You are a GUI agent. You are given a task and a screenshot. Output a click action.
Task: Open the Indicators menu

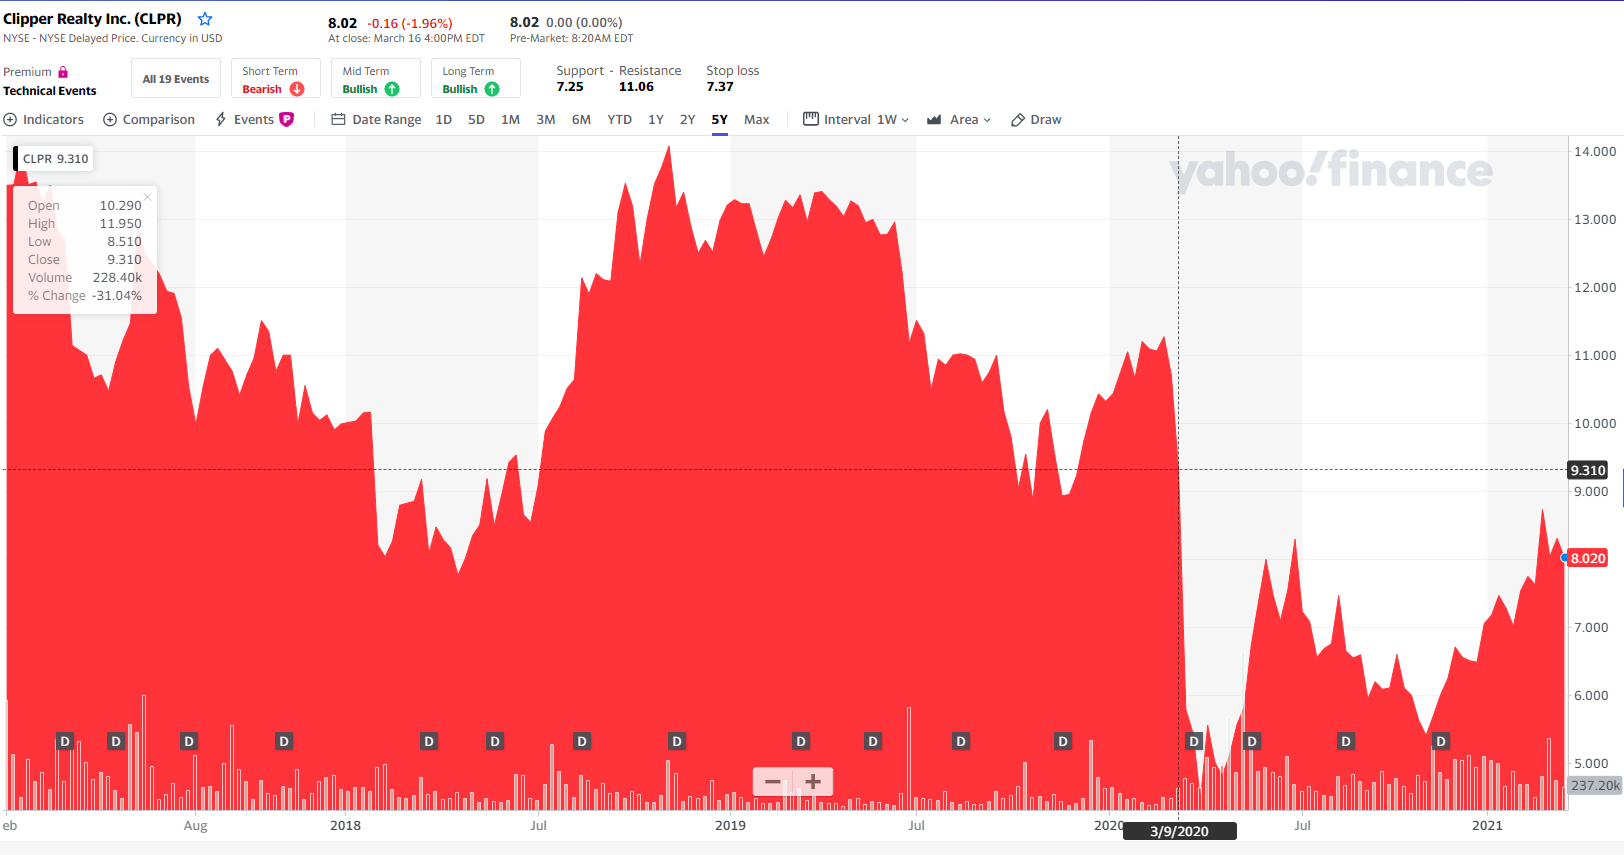pos(44,119)
